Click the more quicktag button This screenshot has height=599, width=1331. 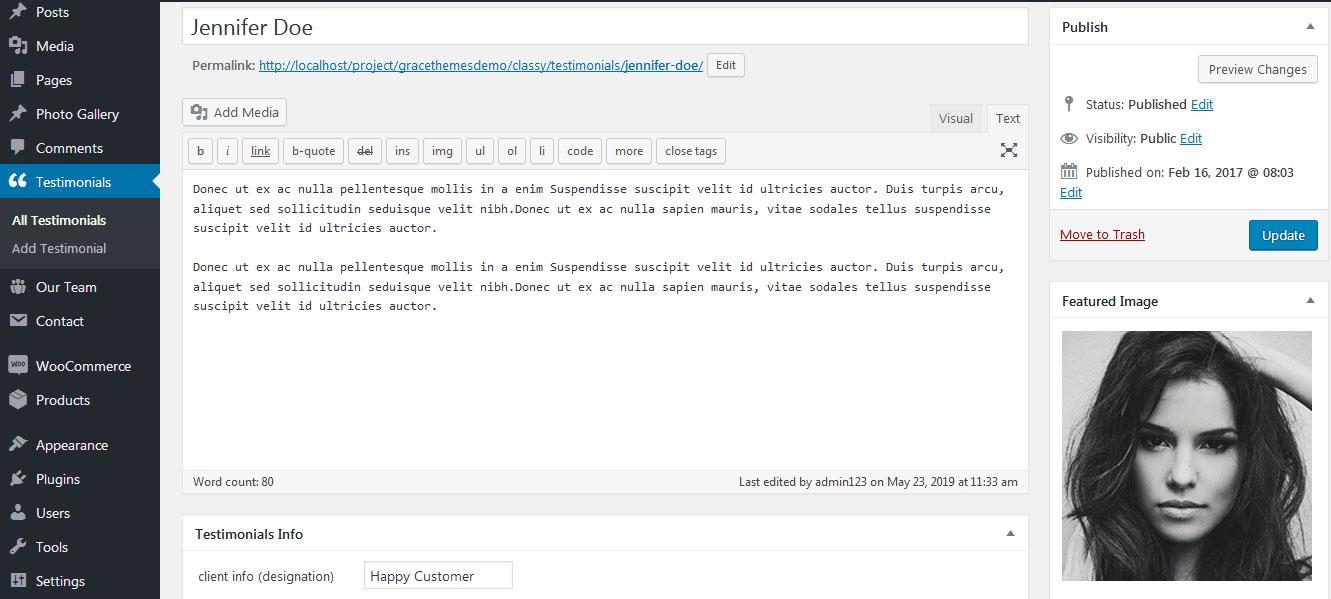(629, 151)
